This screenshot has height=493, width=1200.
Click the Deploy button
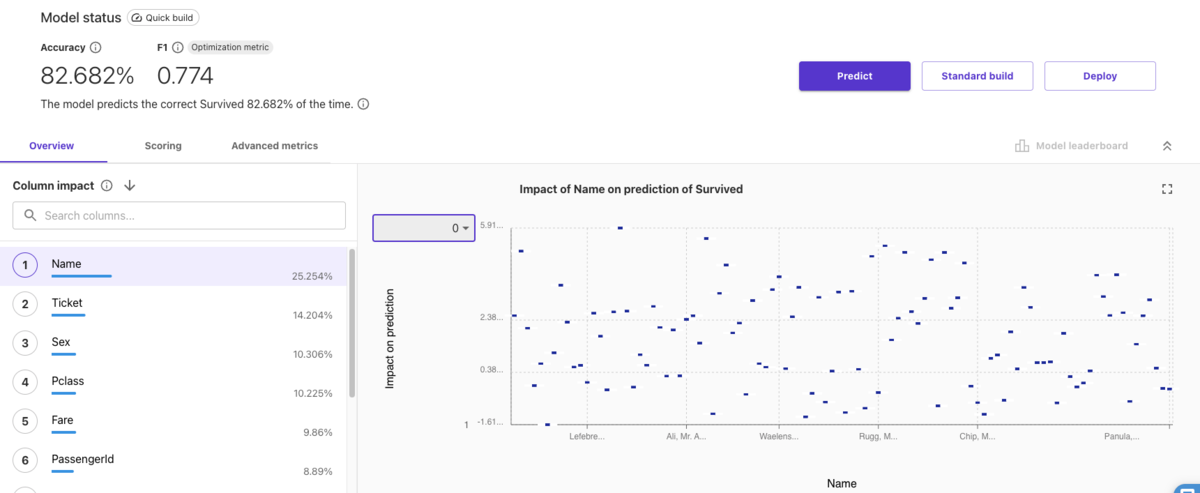pos(1100,76)
